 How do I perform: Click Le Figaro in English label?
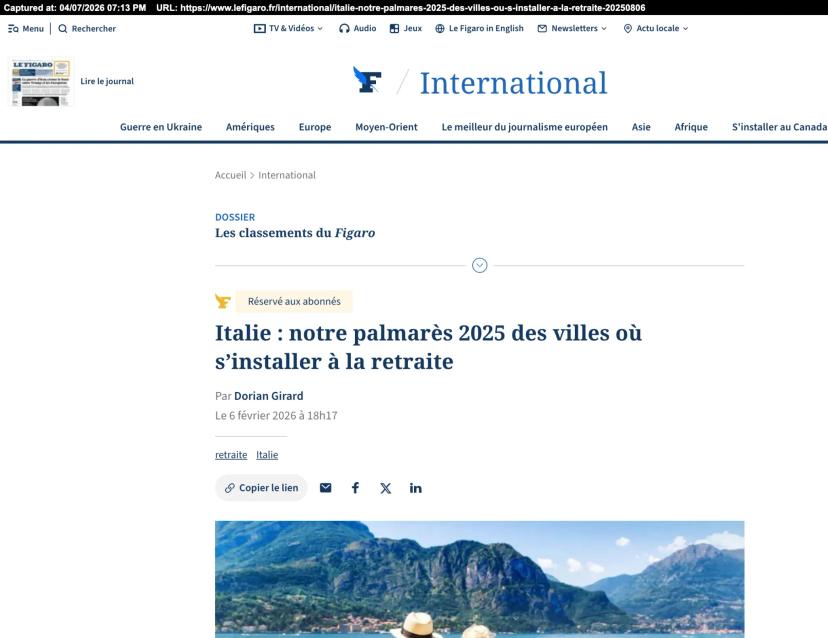coord(486,29)
